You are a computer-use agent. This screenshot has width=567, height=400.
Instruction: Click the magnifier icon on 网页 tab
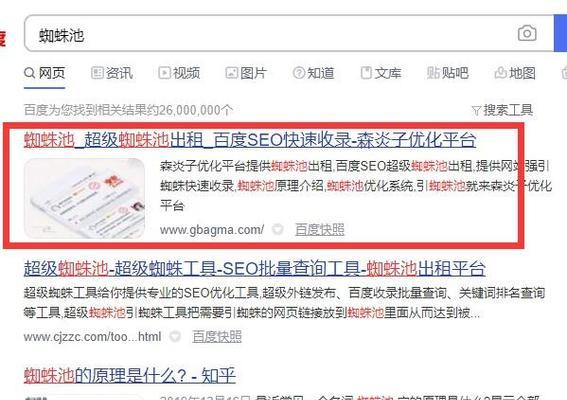point(30,73)
